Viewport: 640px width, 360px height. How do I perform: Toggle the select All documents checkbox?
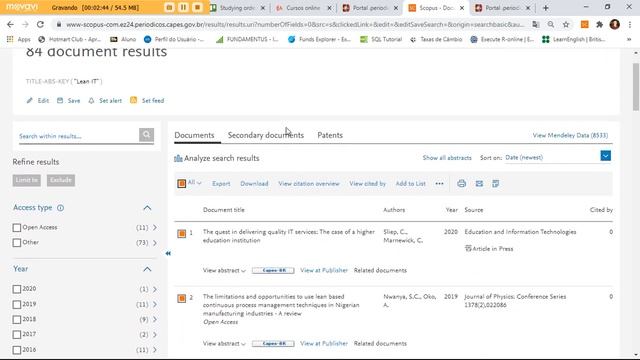tap(182, 184)
